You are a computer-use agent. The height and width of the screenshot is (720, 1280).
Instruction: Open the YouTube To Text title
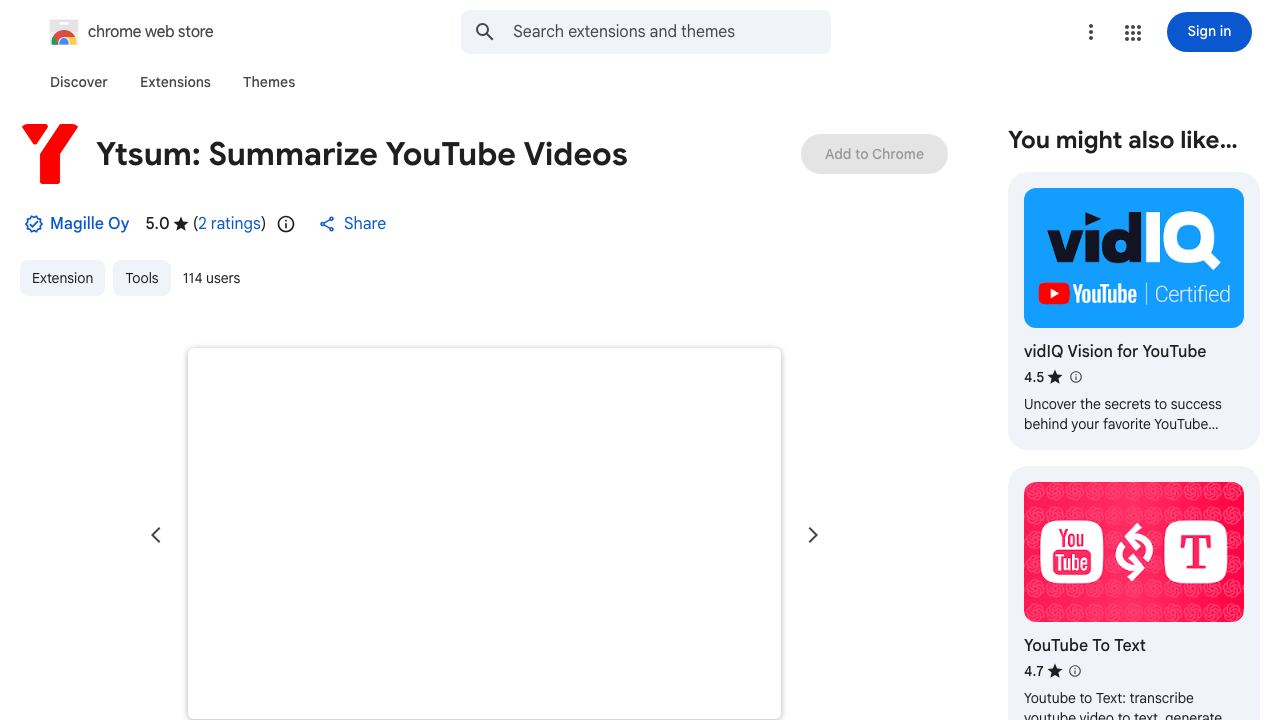click(1085, 645)
